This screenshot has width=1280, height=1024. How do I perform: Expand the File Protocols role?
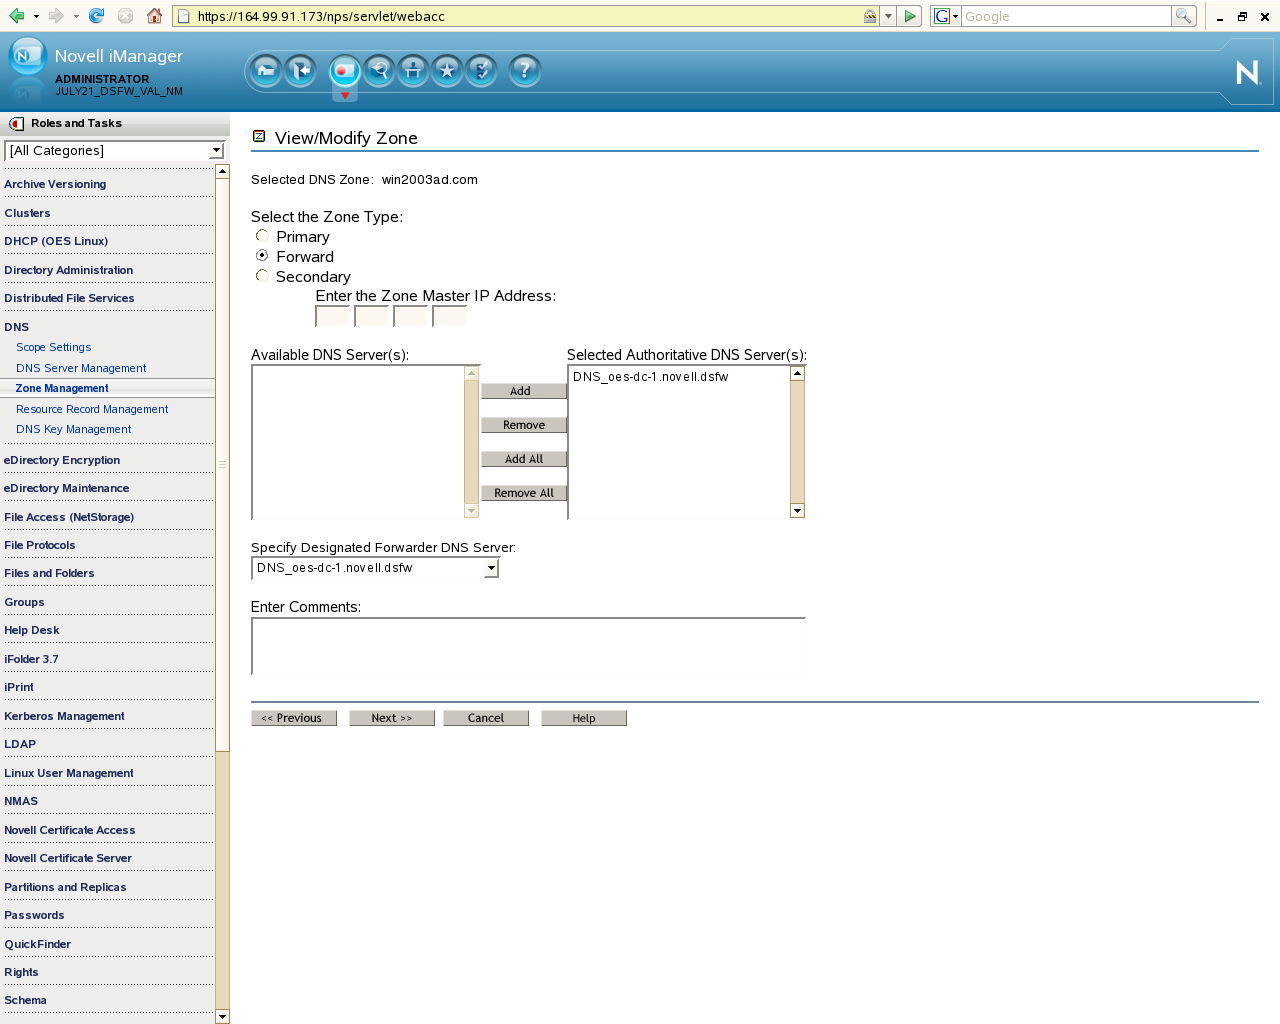pyautogui.click(x=40, y=545)
